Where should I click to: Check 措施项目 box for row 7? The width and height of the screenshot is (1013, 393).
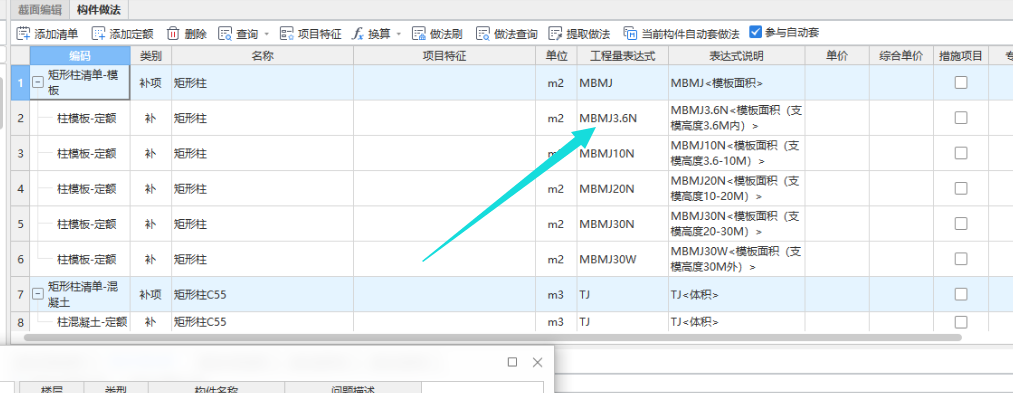click(961, 294)
